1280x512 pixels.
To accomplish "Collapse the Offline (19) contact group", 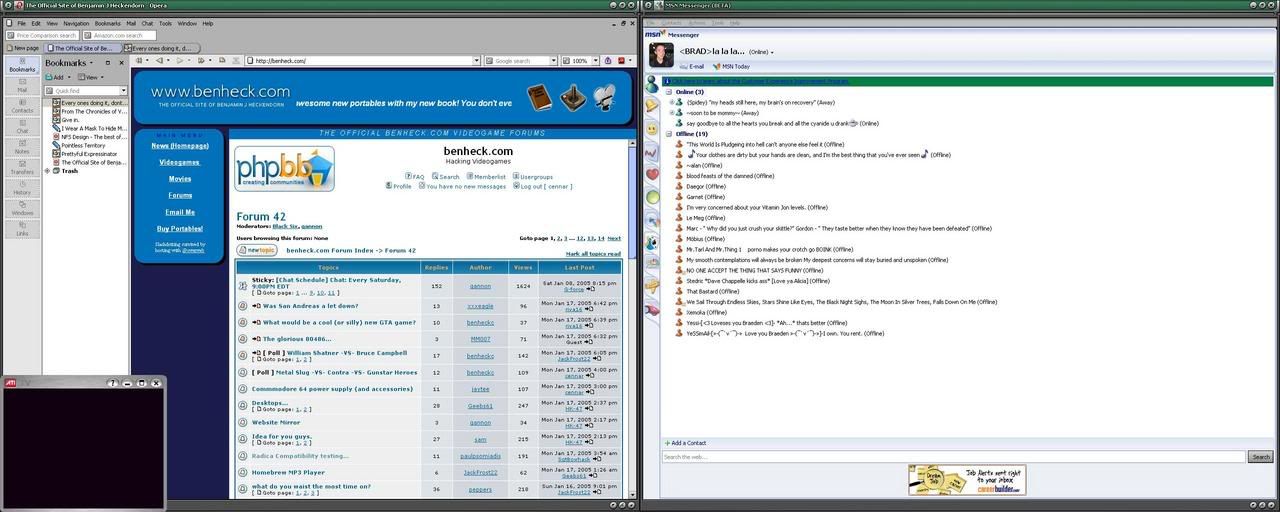I will [669, 134].
